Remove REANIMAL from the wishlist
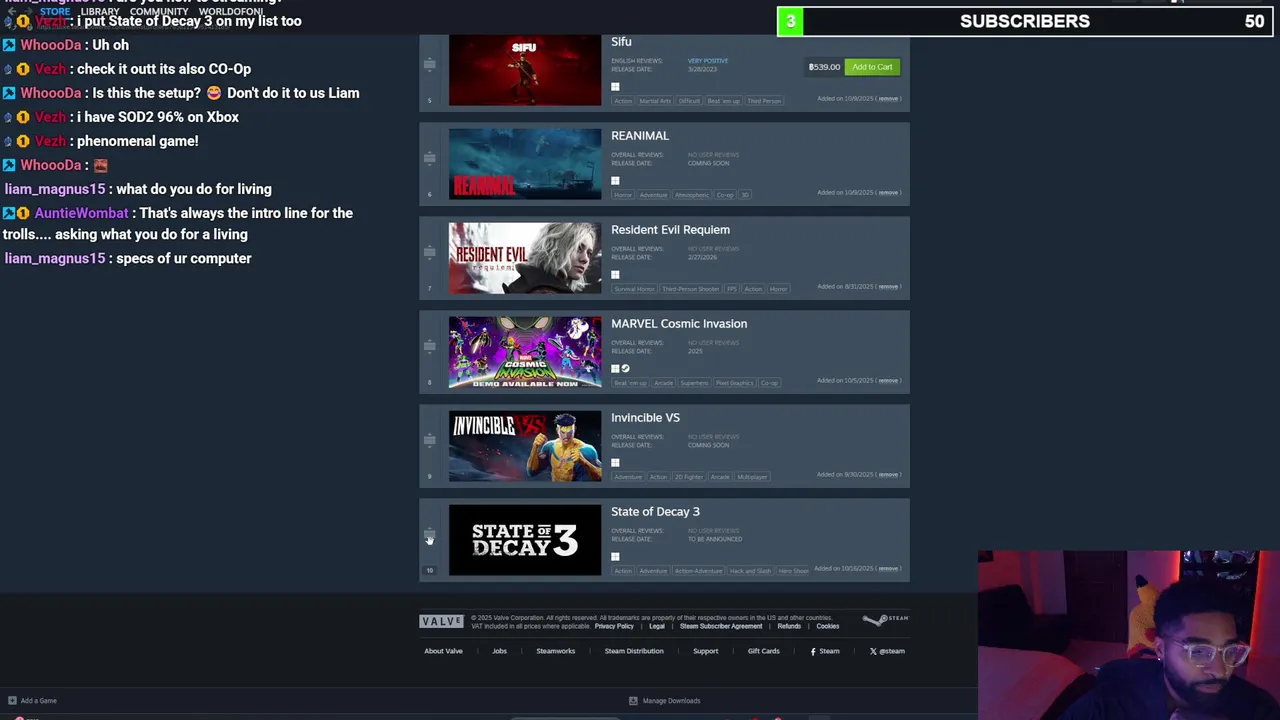Image resolution: width=1280 pixels, height=720 pixels. pyautogui.click(x=888, y=193)
